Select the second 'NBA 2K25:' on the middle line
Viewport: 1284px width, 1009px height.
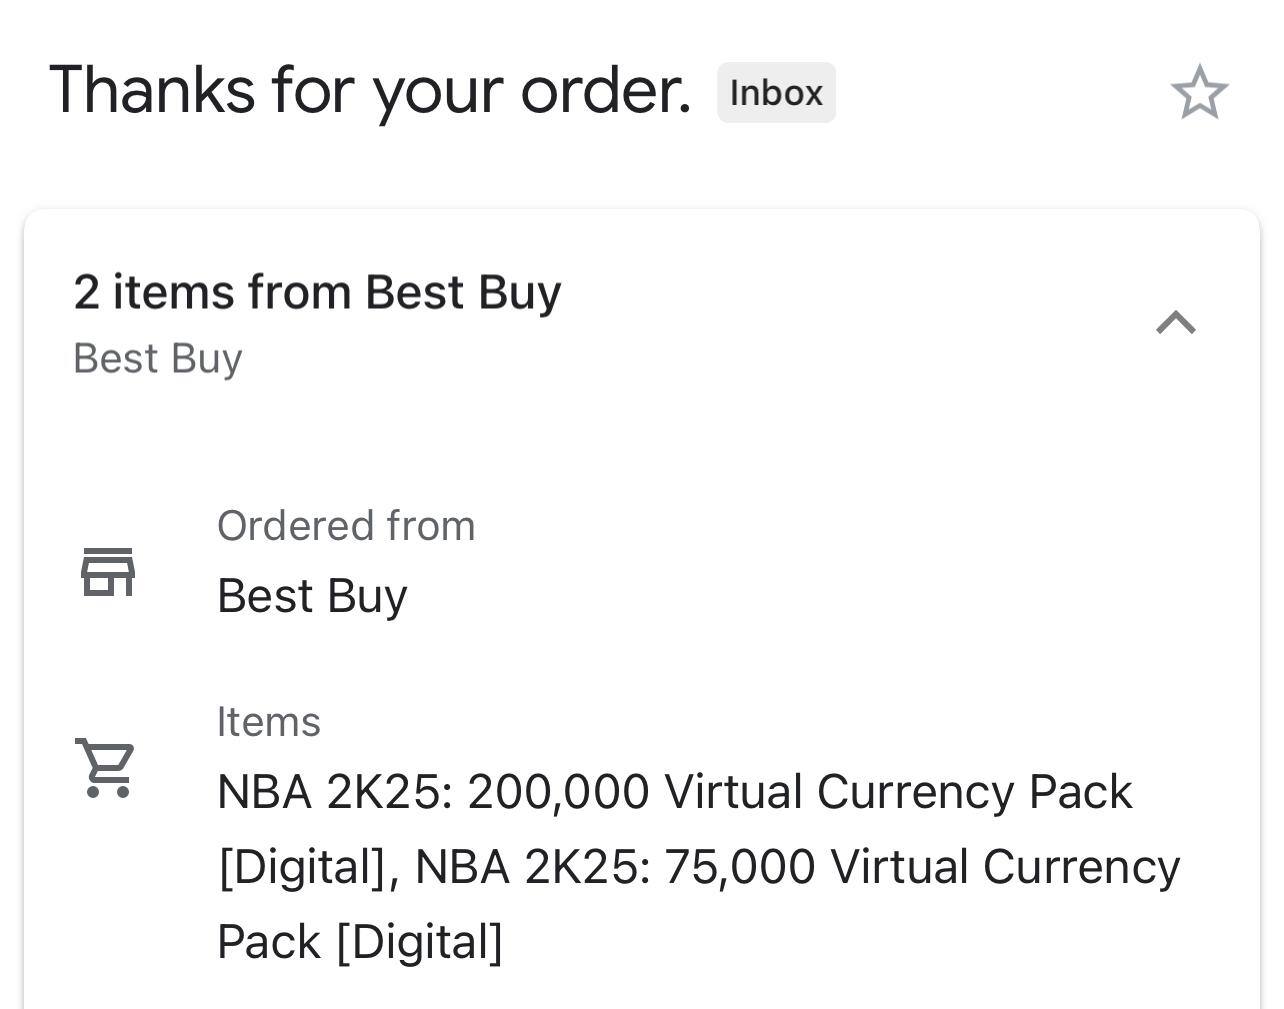point(532,867)
